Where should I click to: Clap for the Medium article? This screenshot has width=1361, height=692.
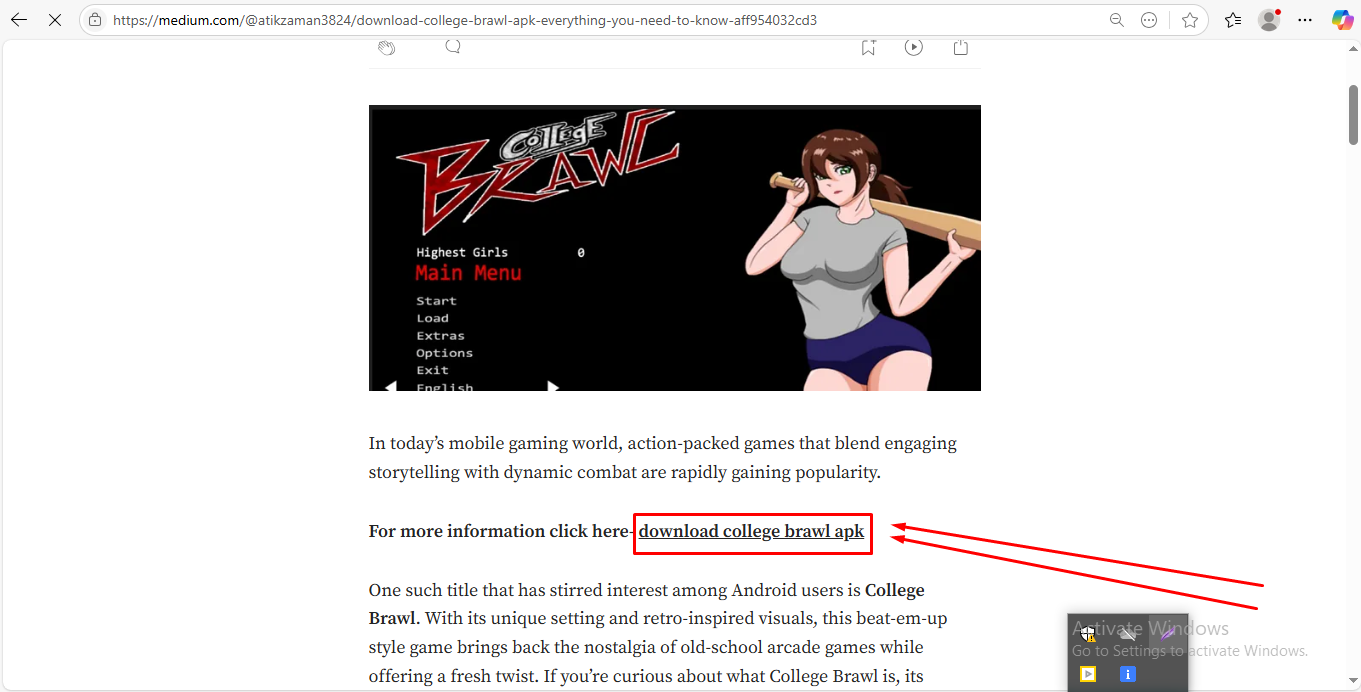[387, 47]
